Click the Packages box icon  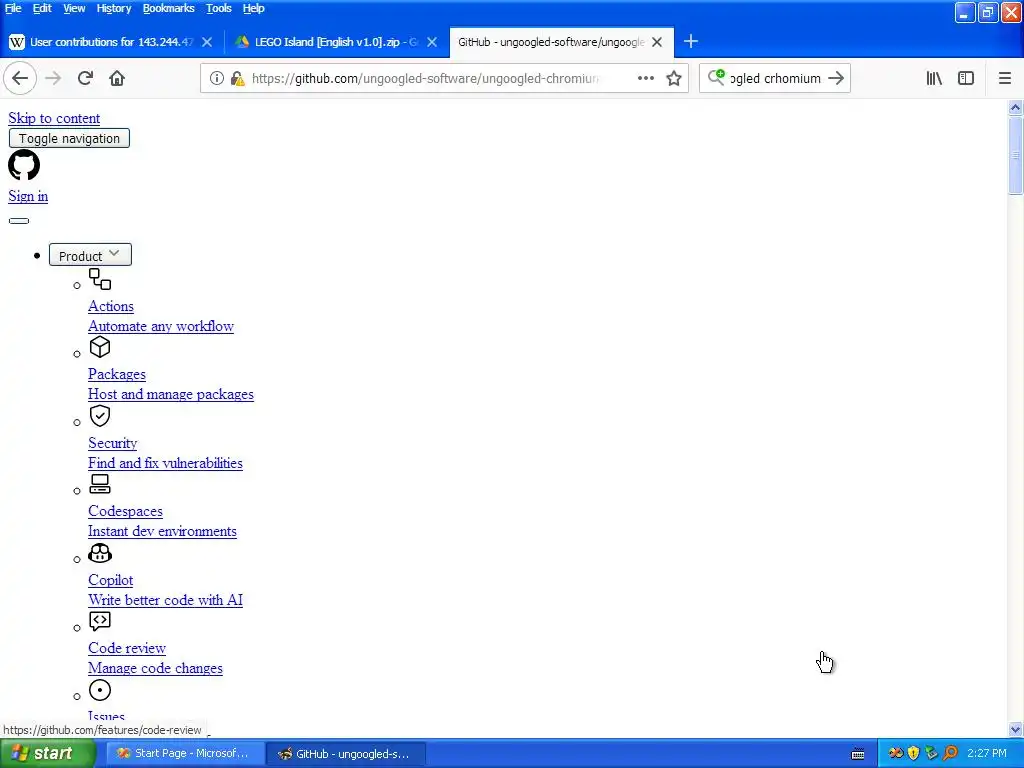pos(100,347)
